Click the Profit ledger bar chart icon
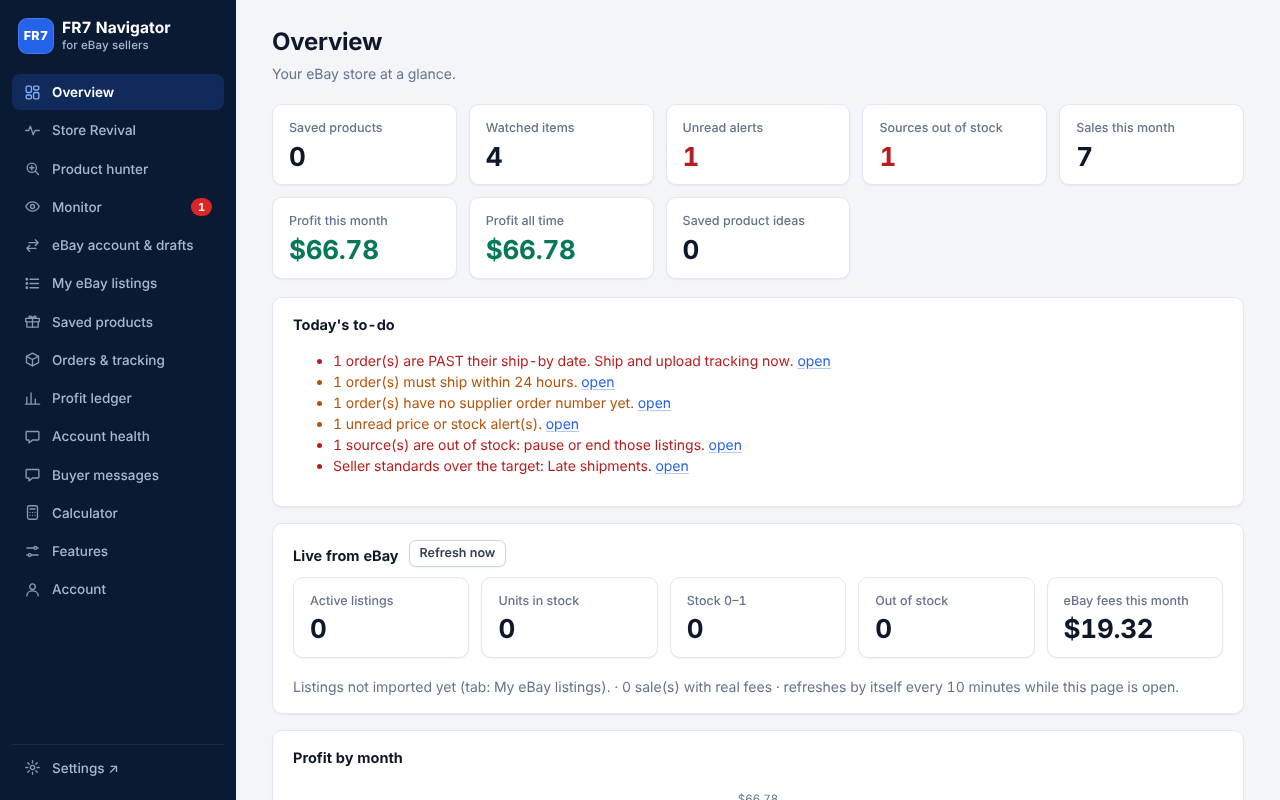 coord(32,398)
